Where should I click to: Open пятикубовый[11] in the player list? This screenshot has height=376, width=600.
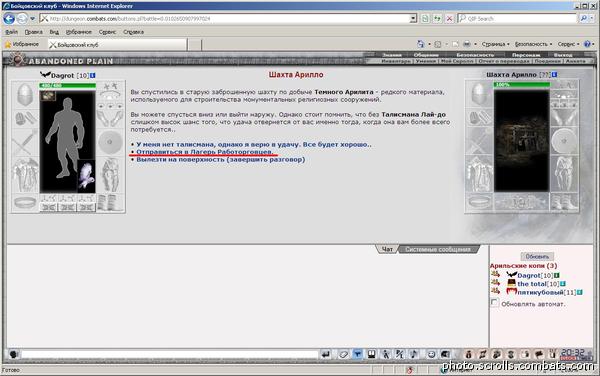(546, 292)
